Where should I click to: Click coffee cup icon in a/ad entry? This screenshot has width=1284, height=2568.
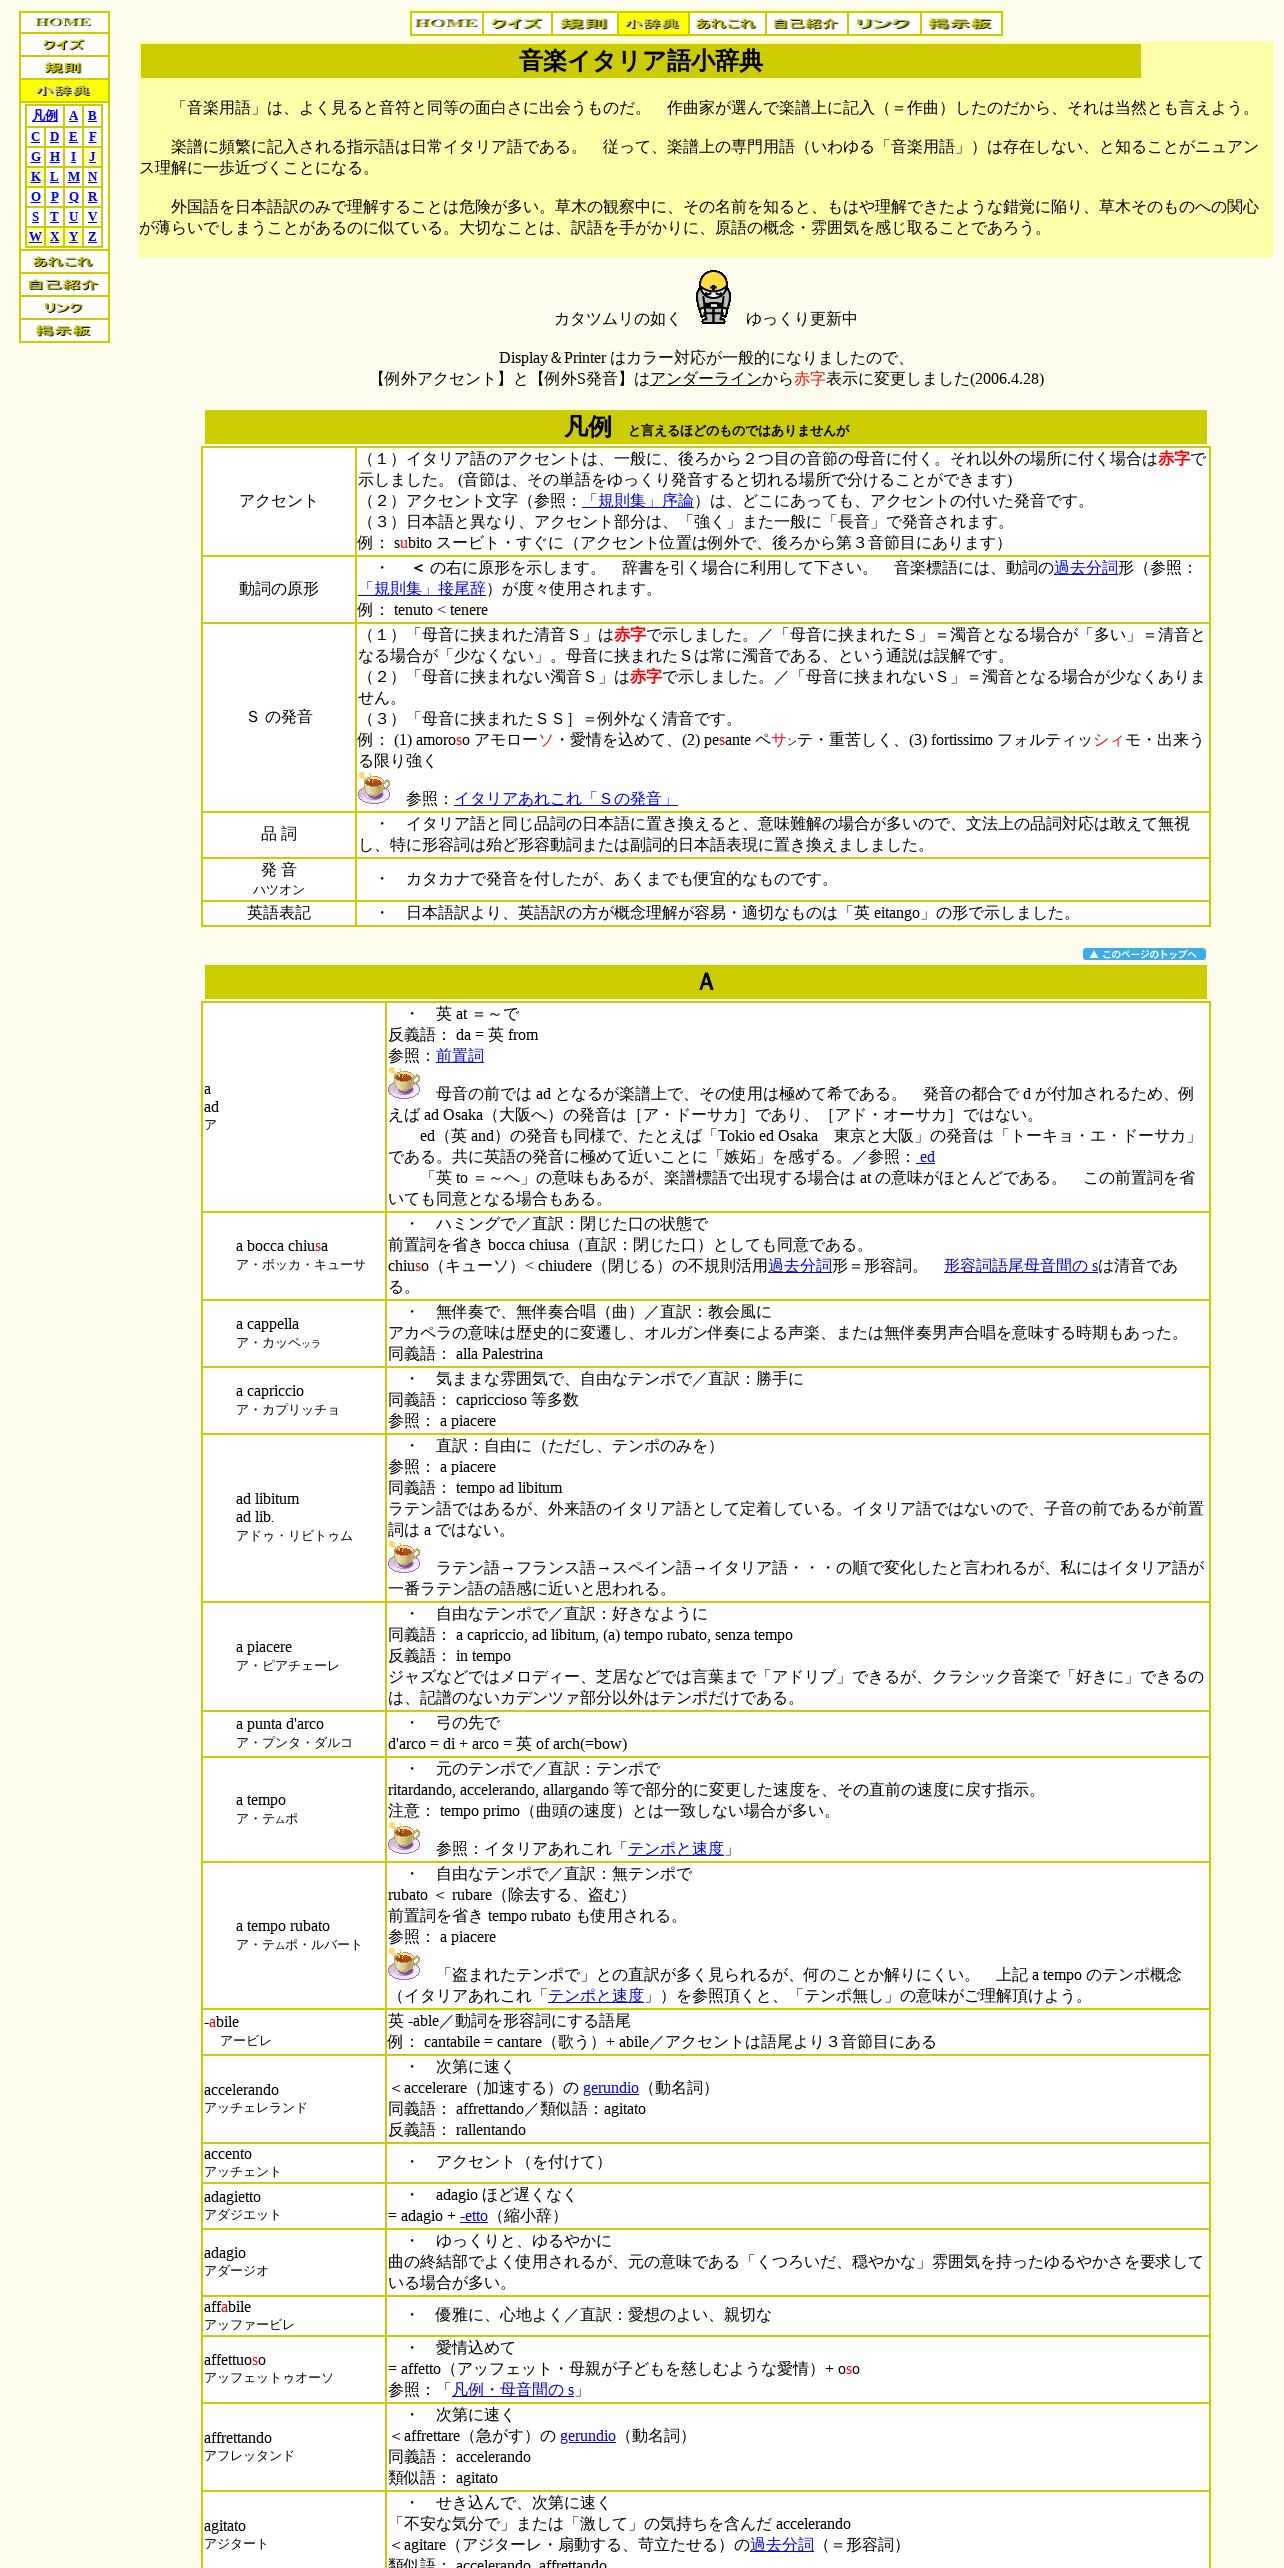[x=404, y=1083]
